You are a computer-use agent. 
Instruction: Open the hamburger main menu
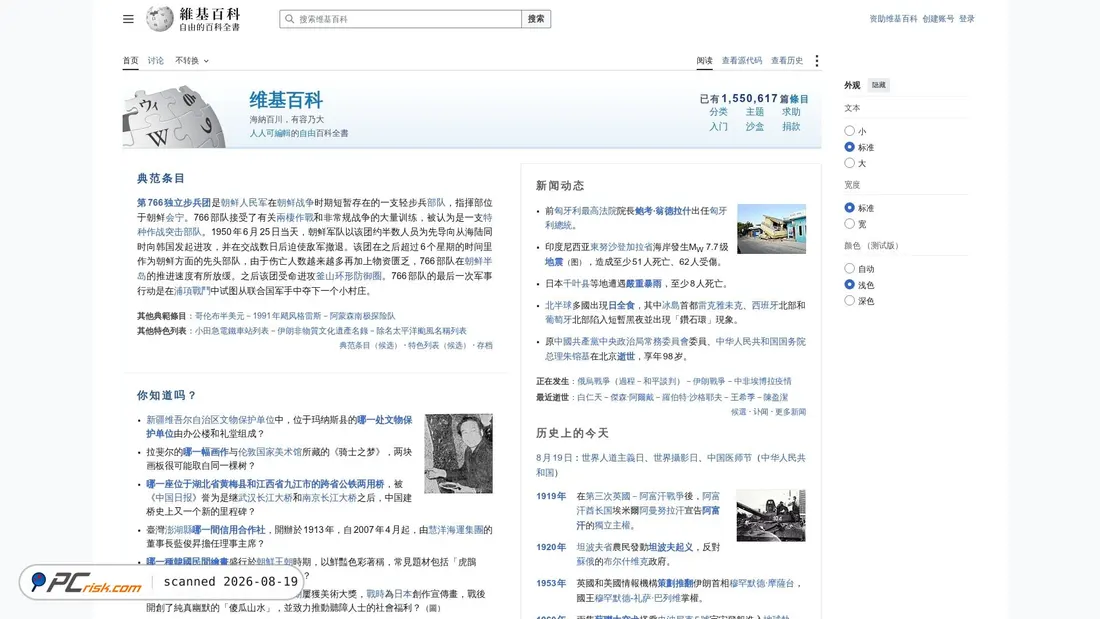point(128,19)
